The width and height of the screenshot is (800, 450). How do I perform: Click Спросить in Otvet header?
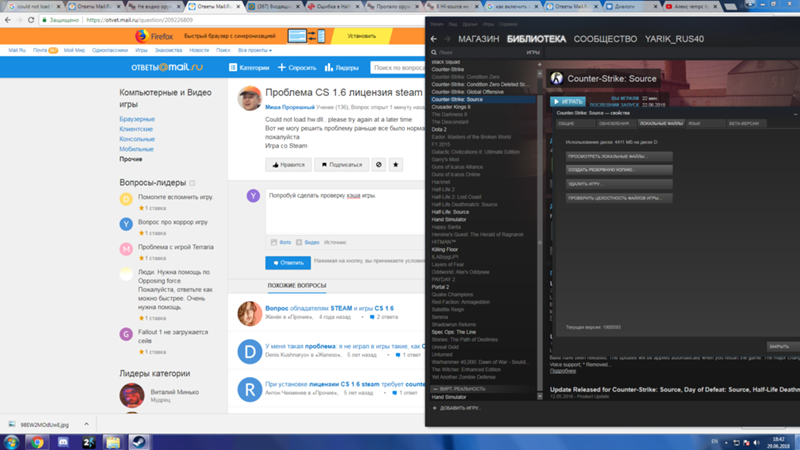(x=297, y=67)
